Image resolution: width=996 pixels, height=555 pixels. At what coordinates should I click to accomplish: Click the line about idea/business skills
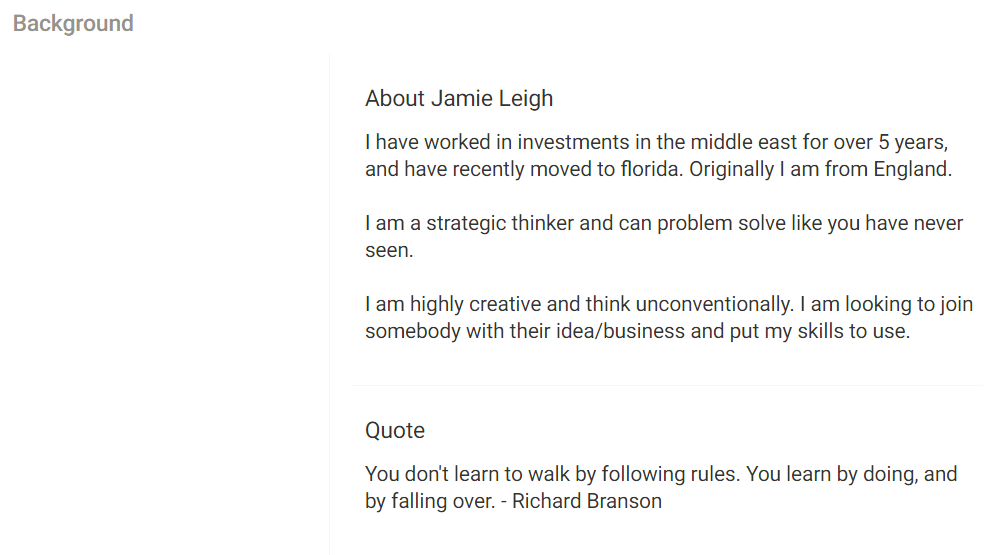pos(637,331)
